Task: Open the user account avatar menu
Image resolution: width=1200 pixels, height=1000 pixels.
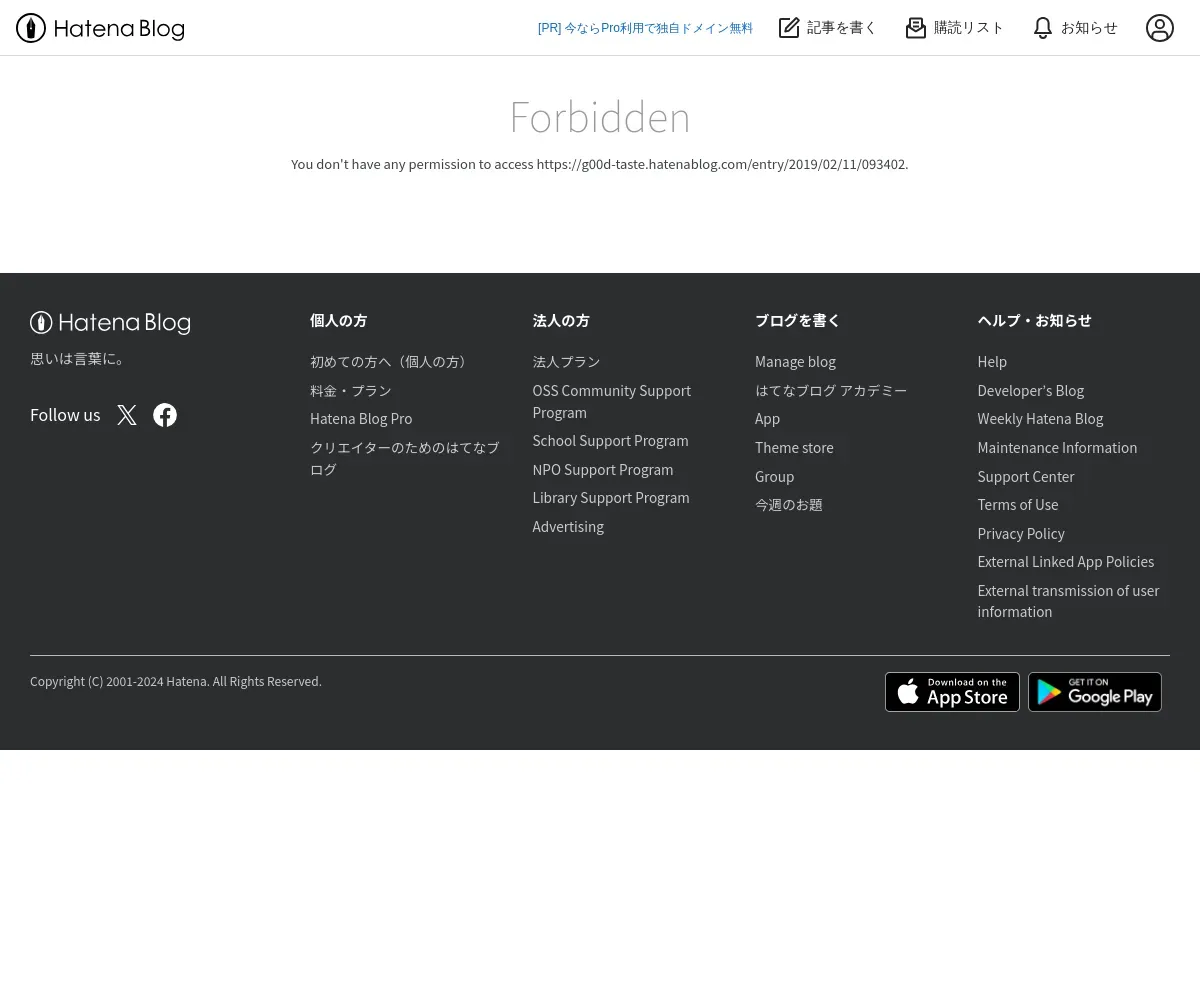Action: point(1160,28)
